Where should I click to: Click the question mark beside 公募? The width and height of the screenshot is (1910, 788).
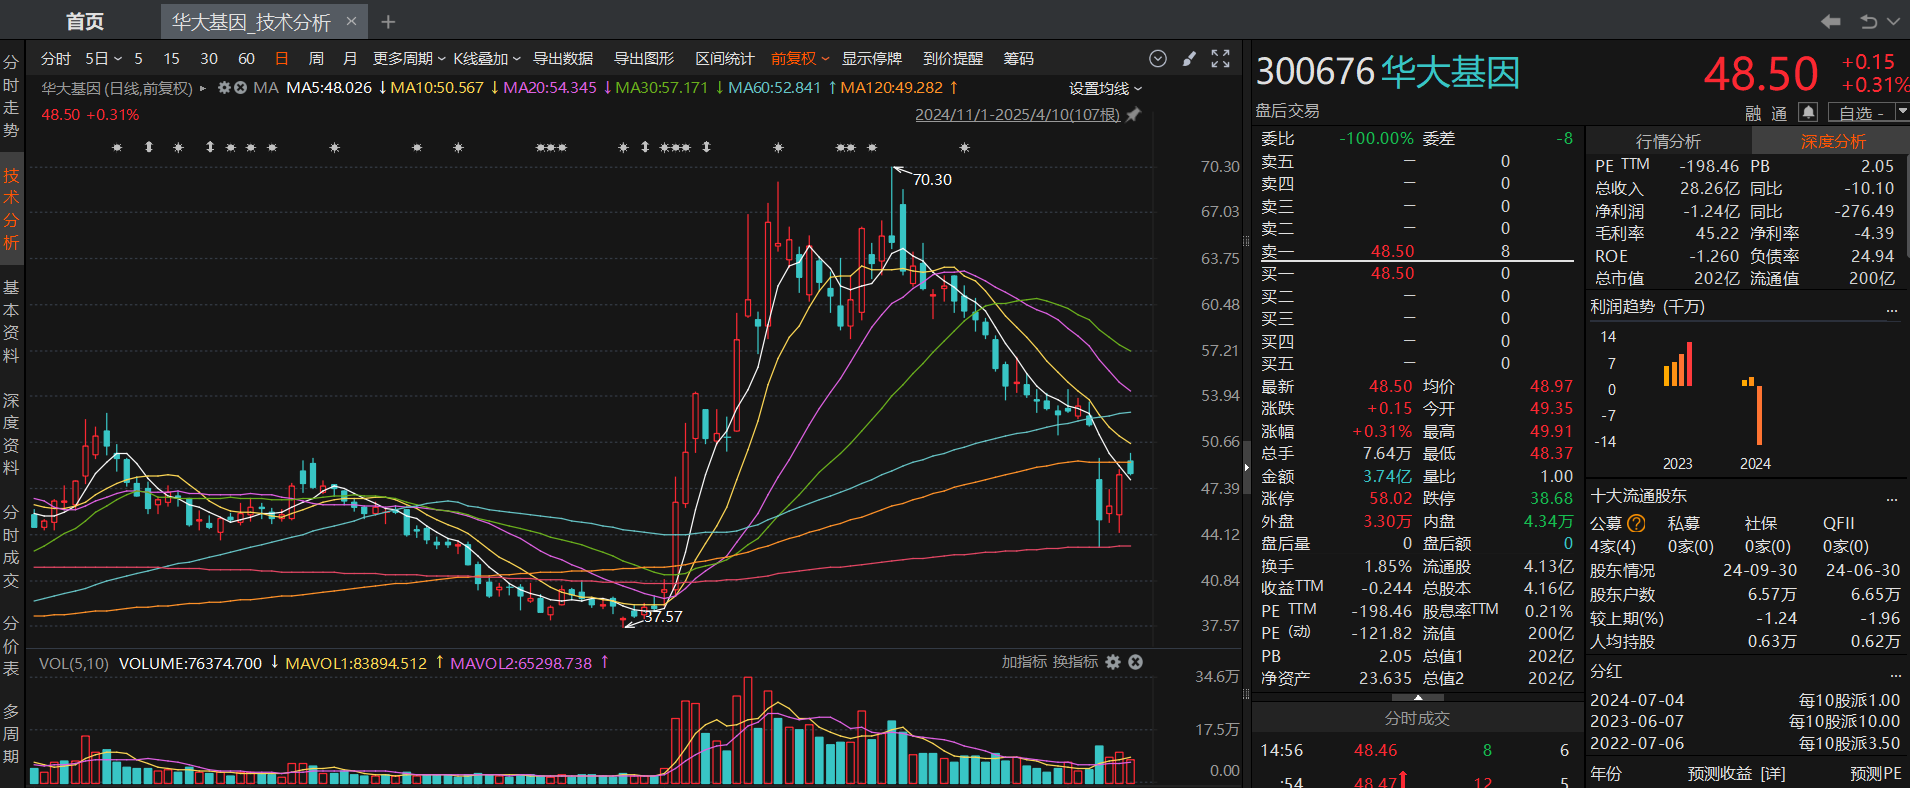click(1636, 523)
